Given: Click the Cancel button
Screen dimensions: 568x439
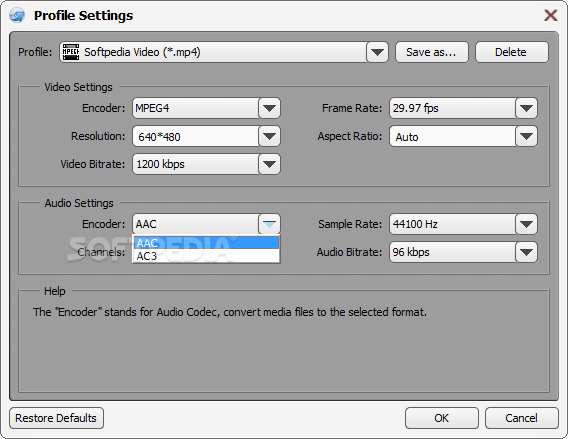Looking at the screenshot, I should pyautogui.click(x=521, y=418).
